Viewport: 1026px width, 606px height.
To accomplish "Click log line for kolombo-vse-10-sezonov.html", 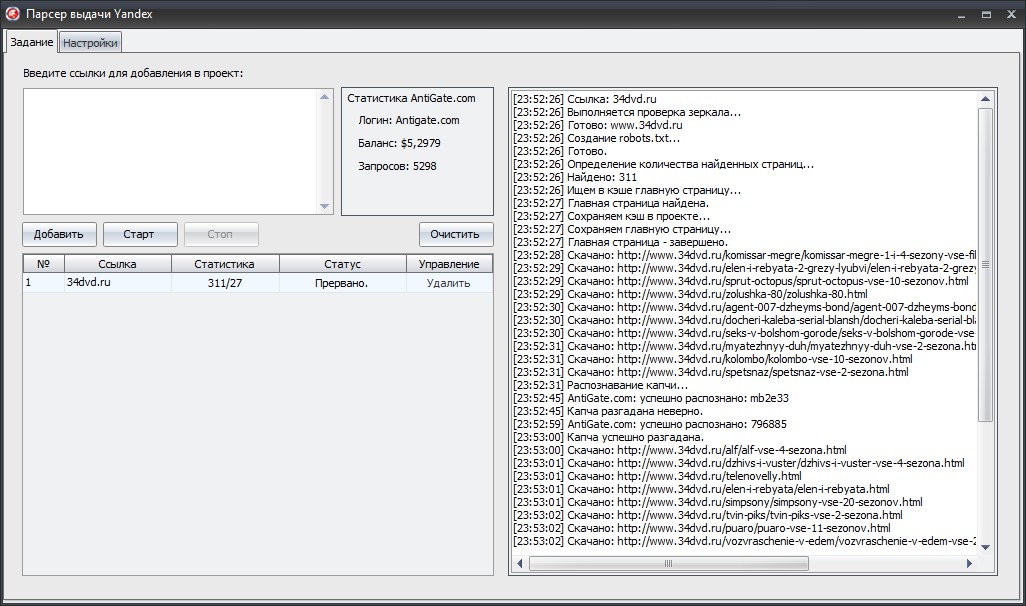I will (x=713, y=359).
